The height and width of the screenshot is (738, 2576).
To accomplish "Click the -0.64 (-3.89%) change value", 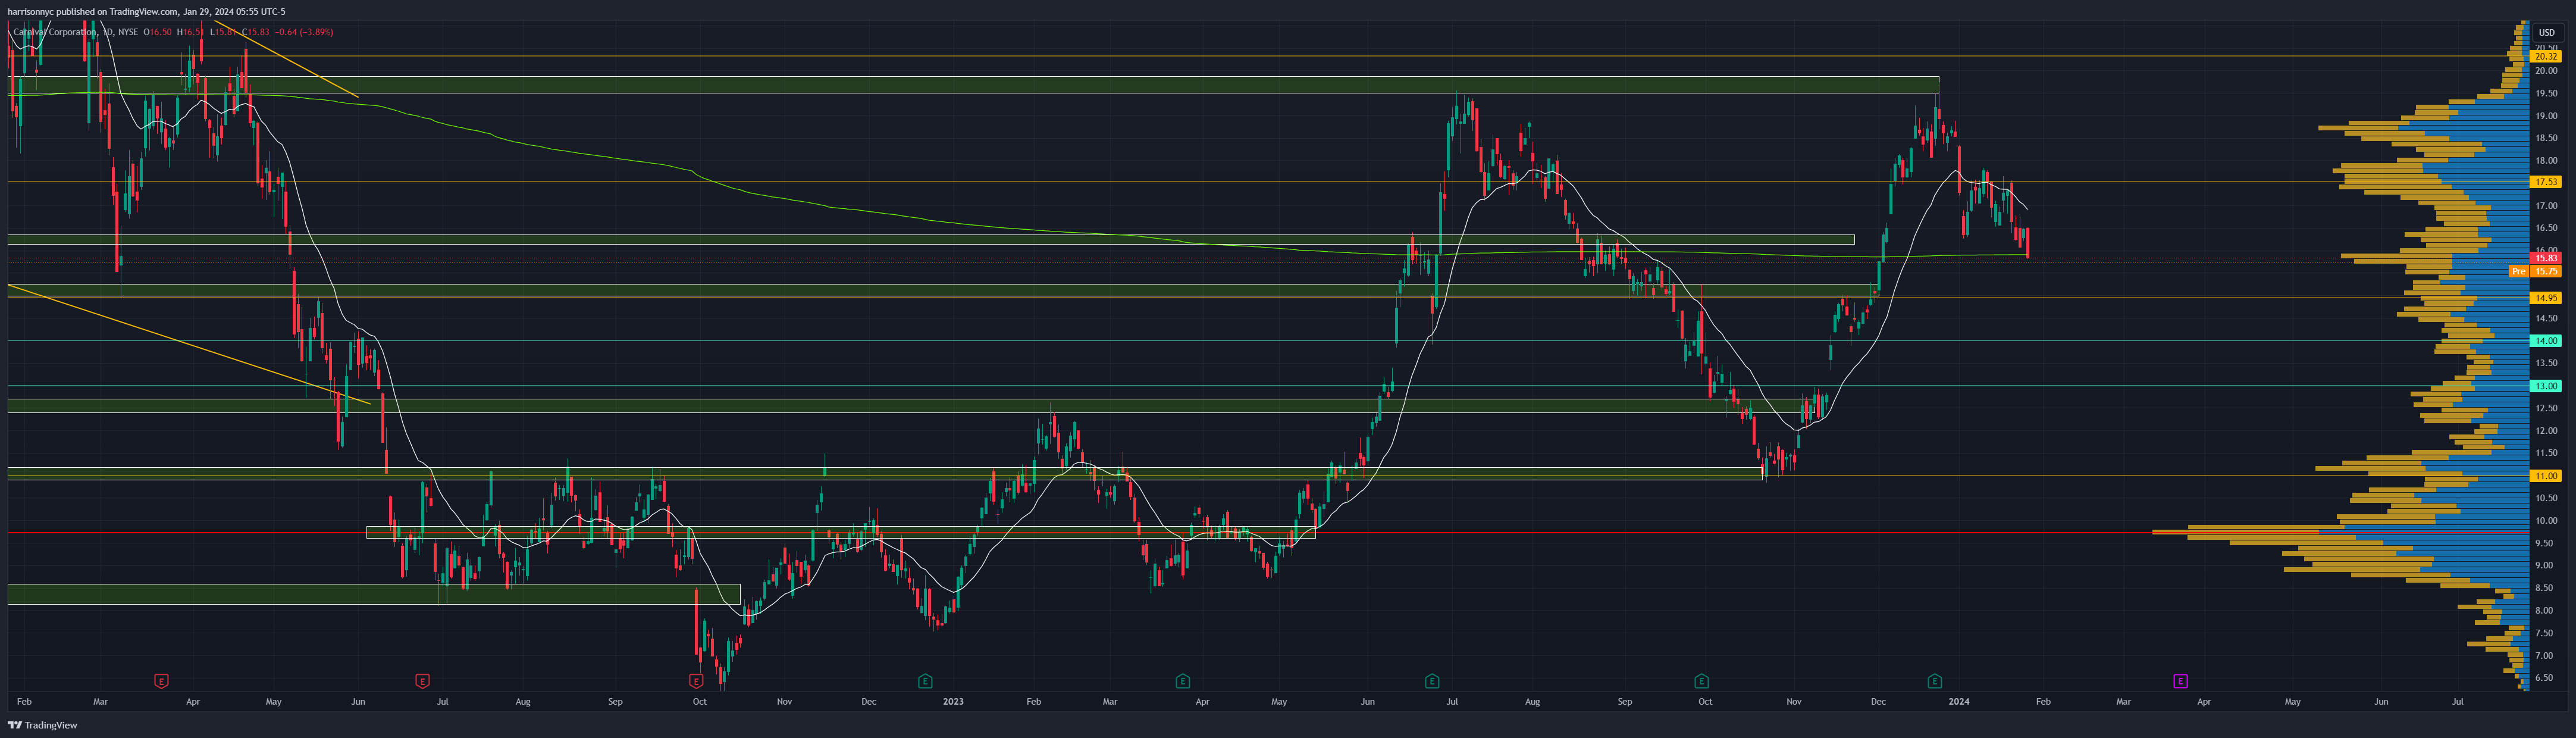I will click(305, 32).
